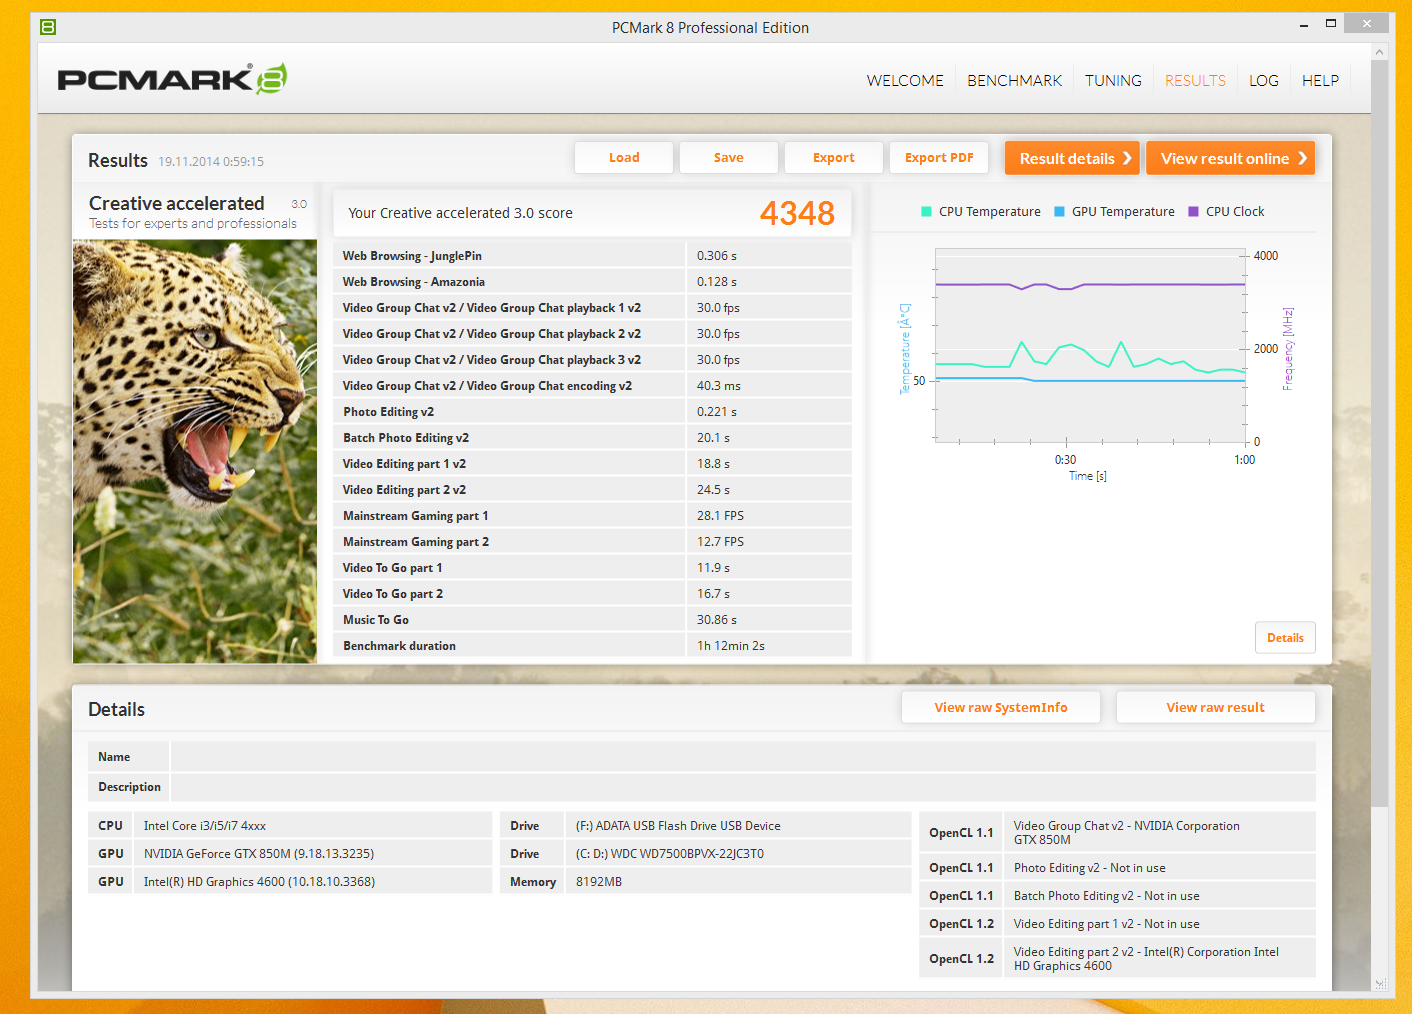
Task: Open Result details
Action: [x=1072, y=158]
